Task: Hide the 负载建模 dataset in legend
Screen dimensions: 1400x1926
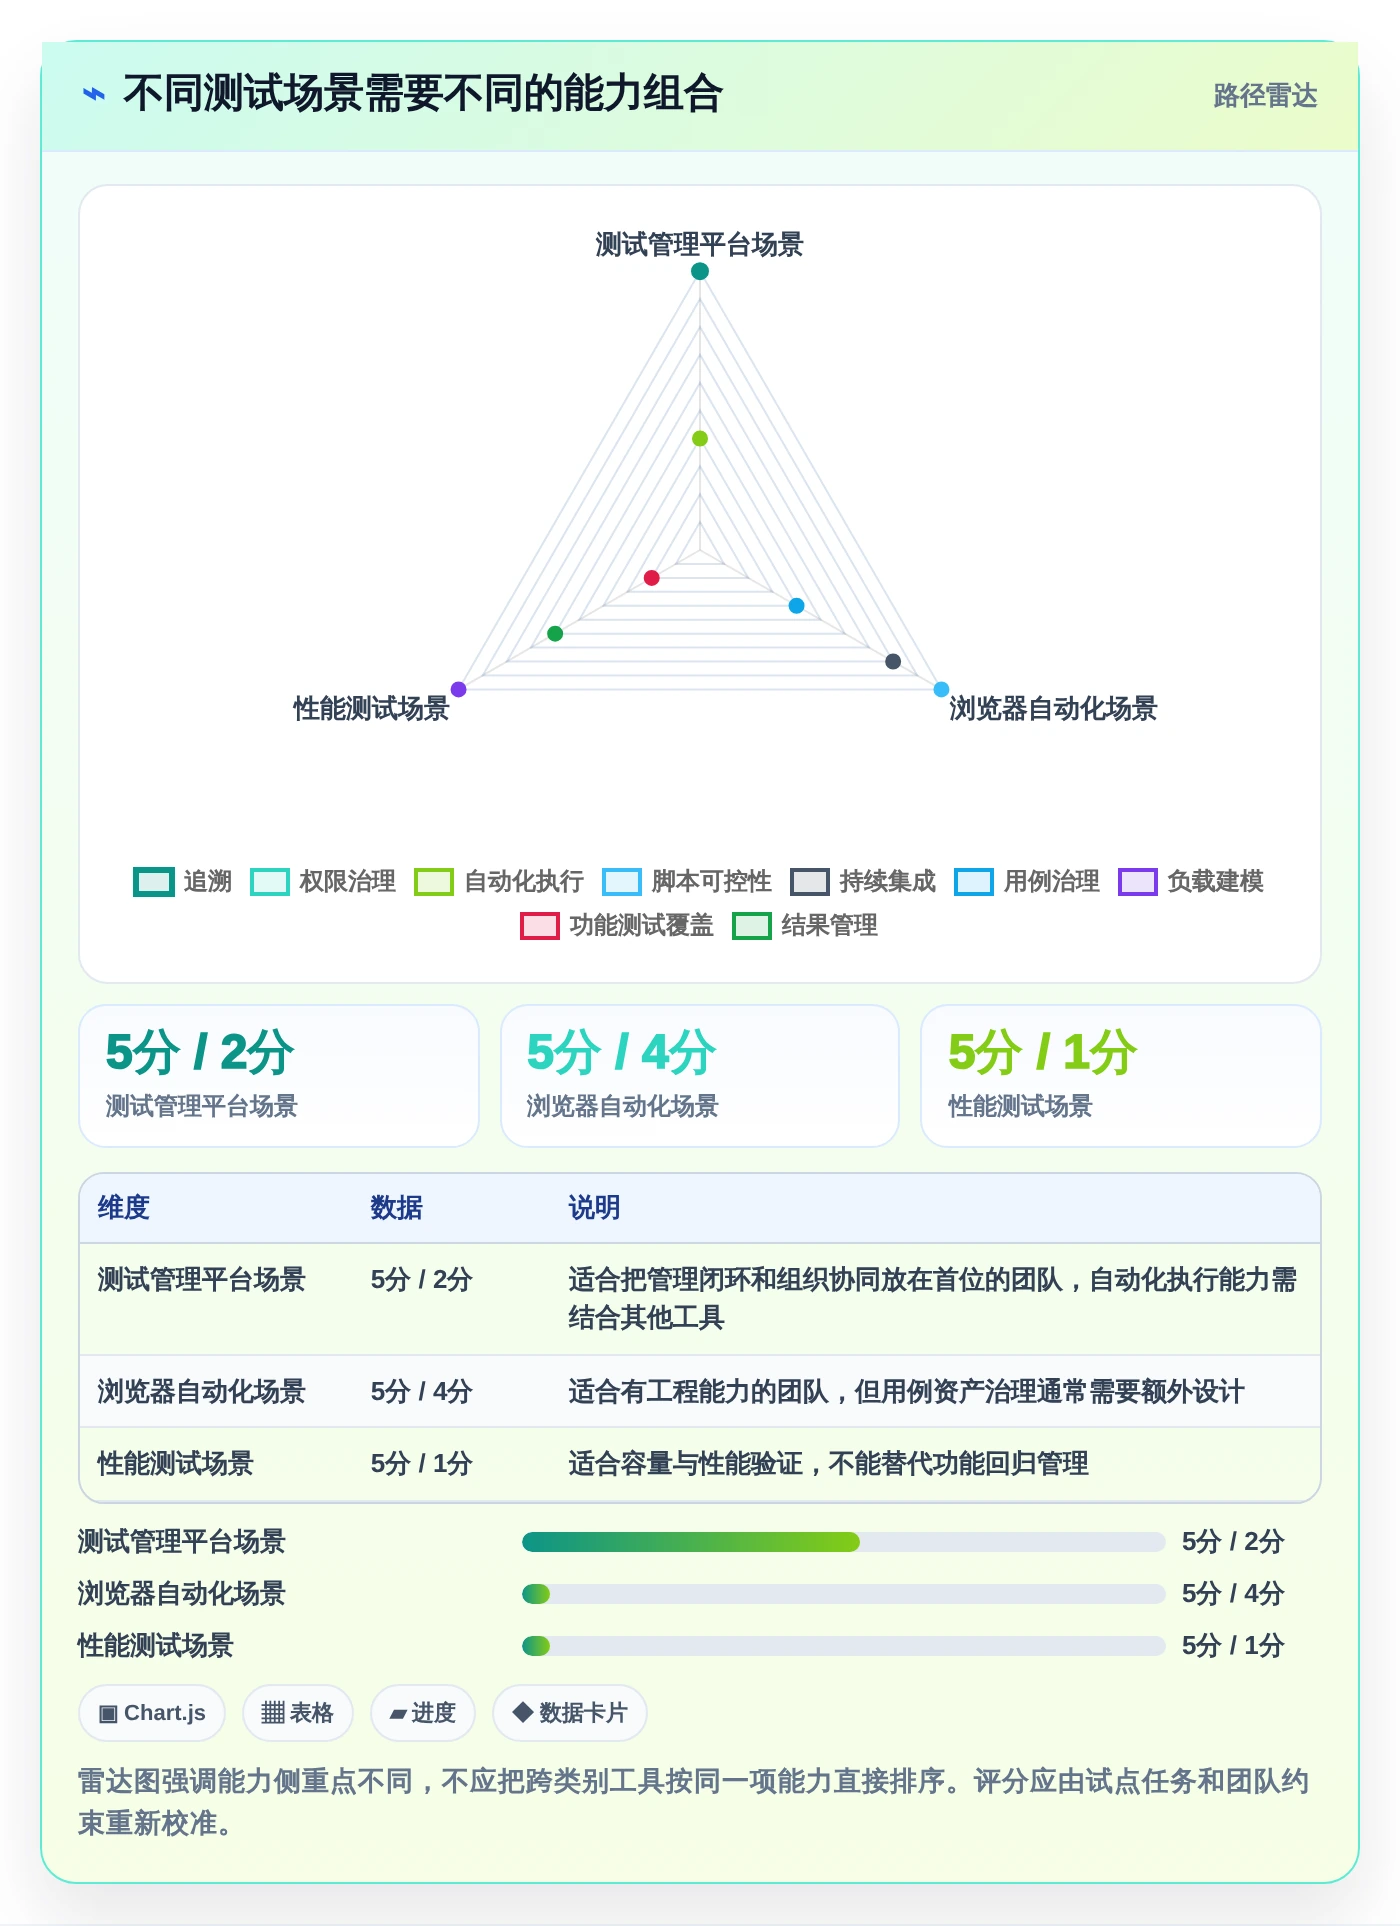Action: pos(1191,882)
